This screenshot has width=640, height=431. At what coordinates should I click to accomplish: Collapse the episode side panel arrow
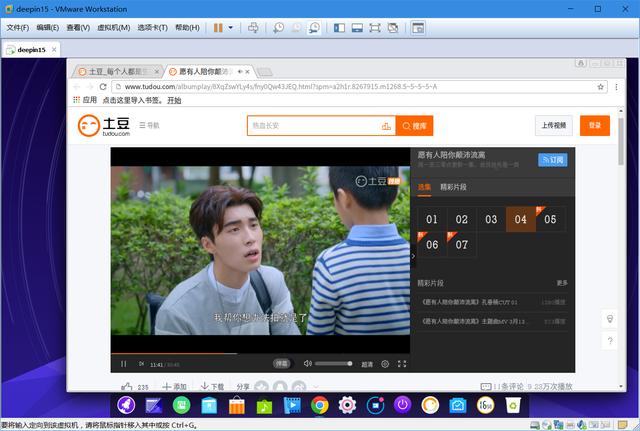(413, 256)
